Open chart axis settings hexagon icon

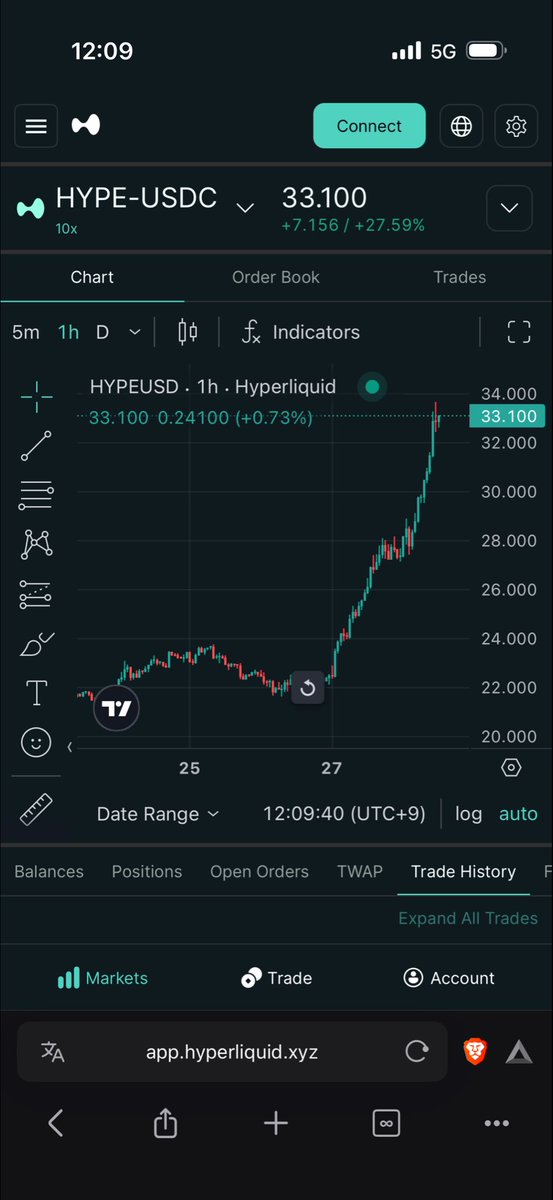pos(511,768)
